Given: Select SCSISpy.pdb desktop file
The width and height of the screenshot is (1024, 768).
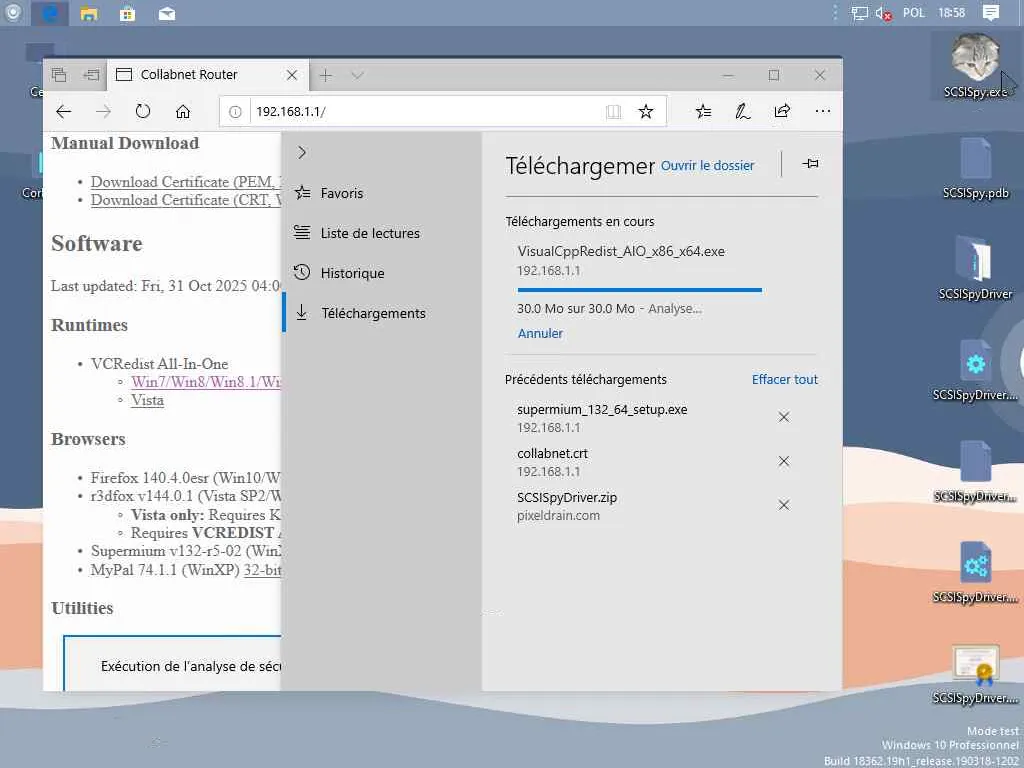Looking at the screenshot, I should pyautogui.click(x=976, y=167).
